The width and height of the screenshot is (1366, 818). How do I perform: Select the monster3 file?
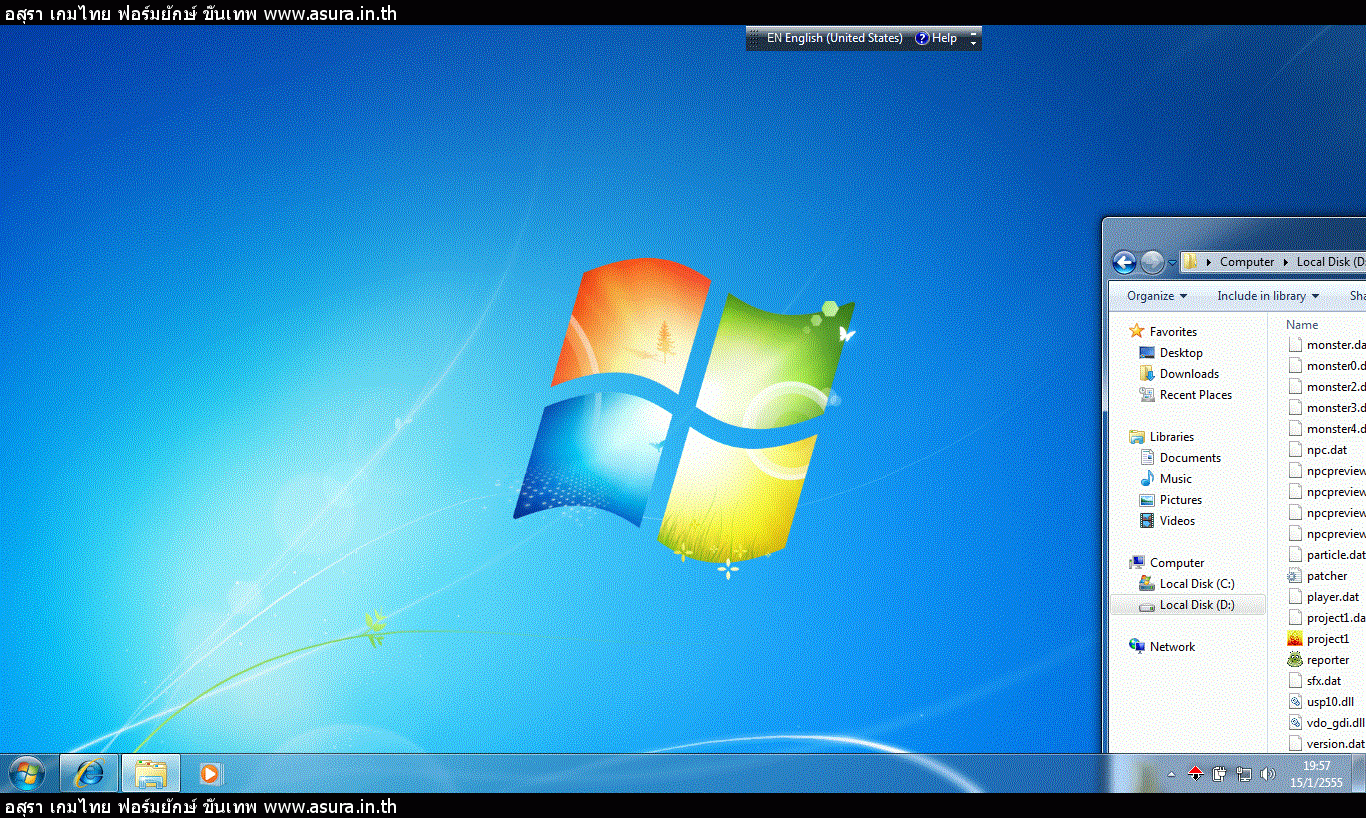(x=1326, y=408)
